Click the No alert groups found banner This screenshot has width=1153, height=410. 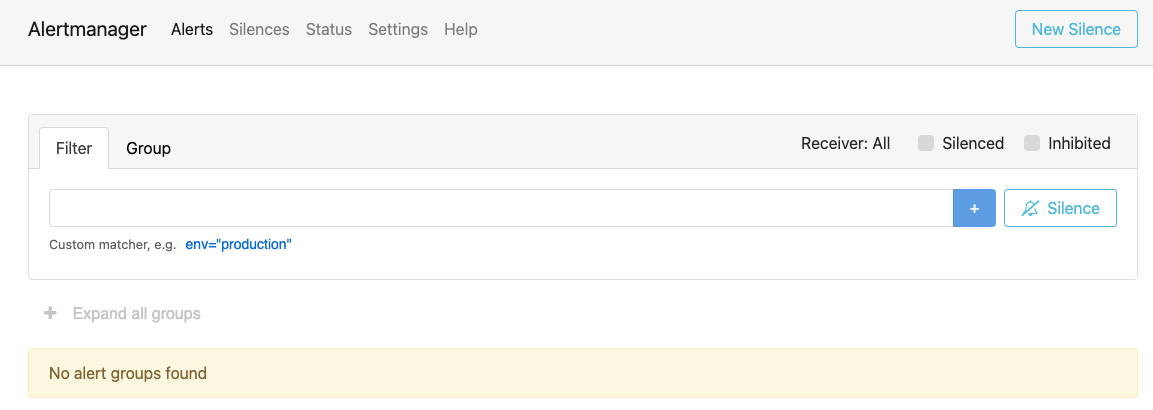582,373
